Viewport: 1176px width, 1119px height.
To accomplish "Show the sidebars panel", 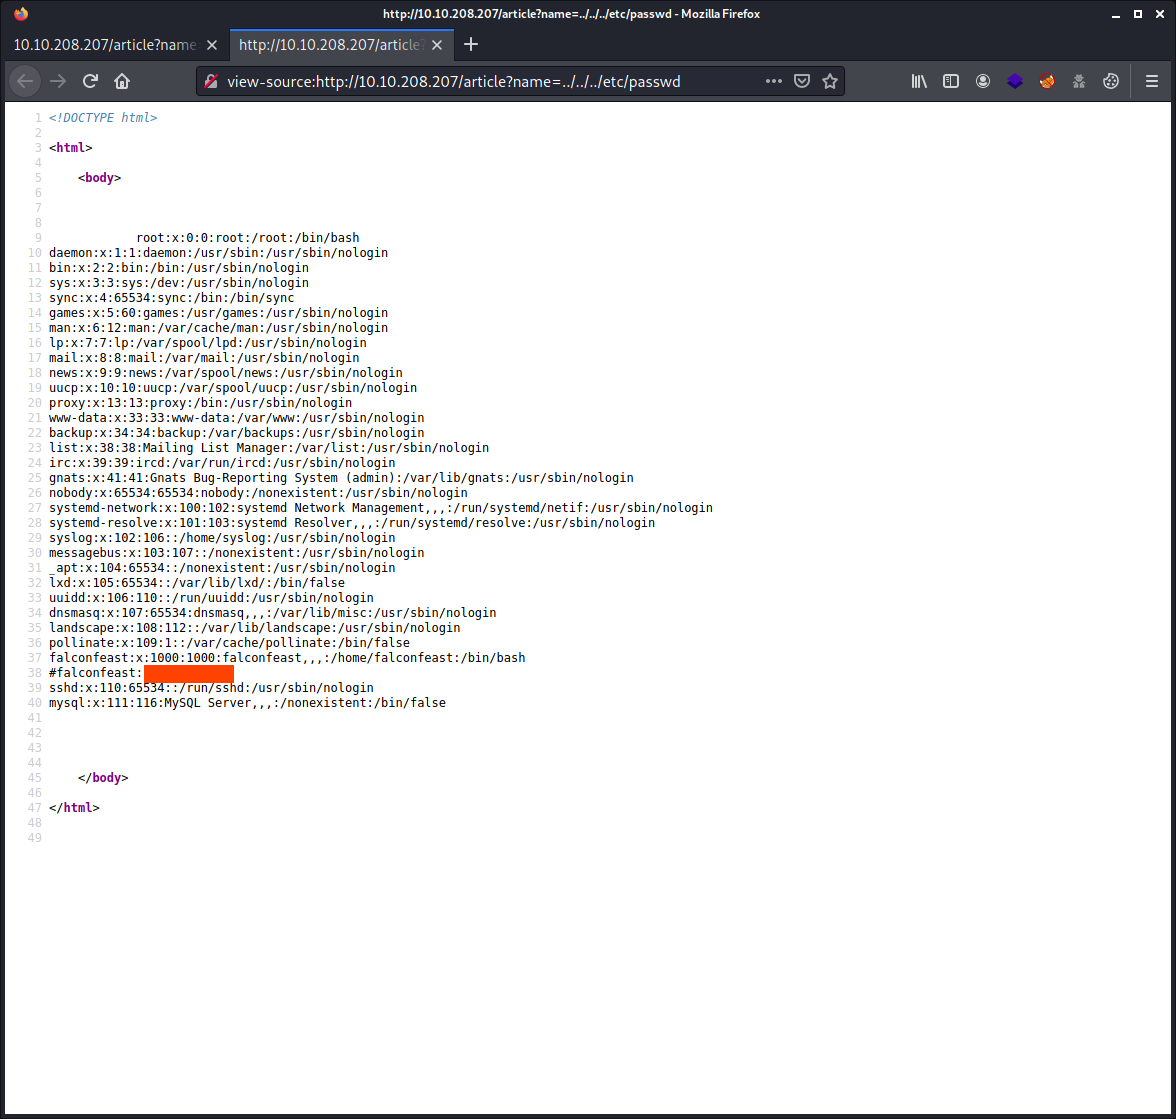I will (951, 81).
